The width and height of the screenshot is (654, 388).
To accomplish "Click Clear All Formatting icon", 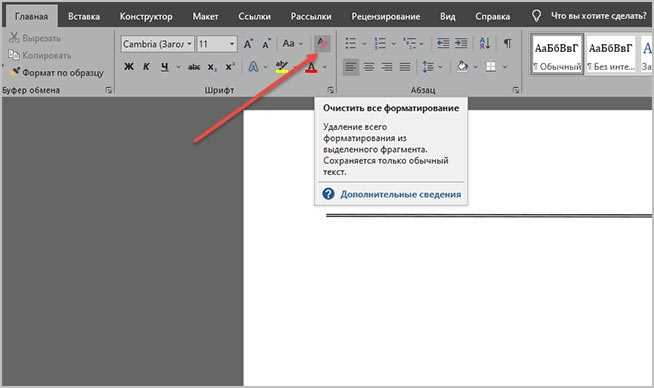I will [322, 43].
